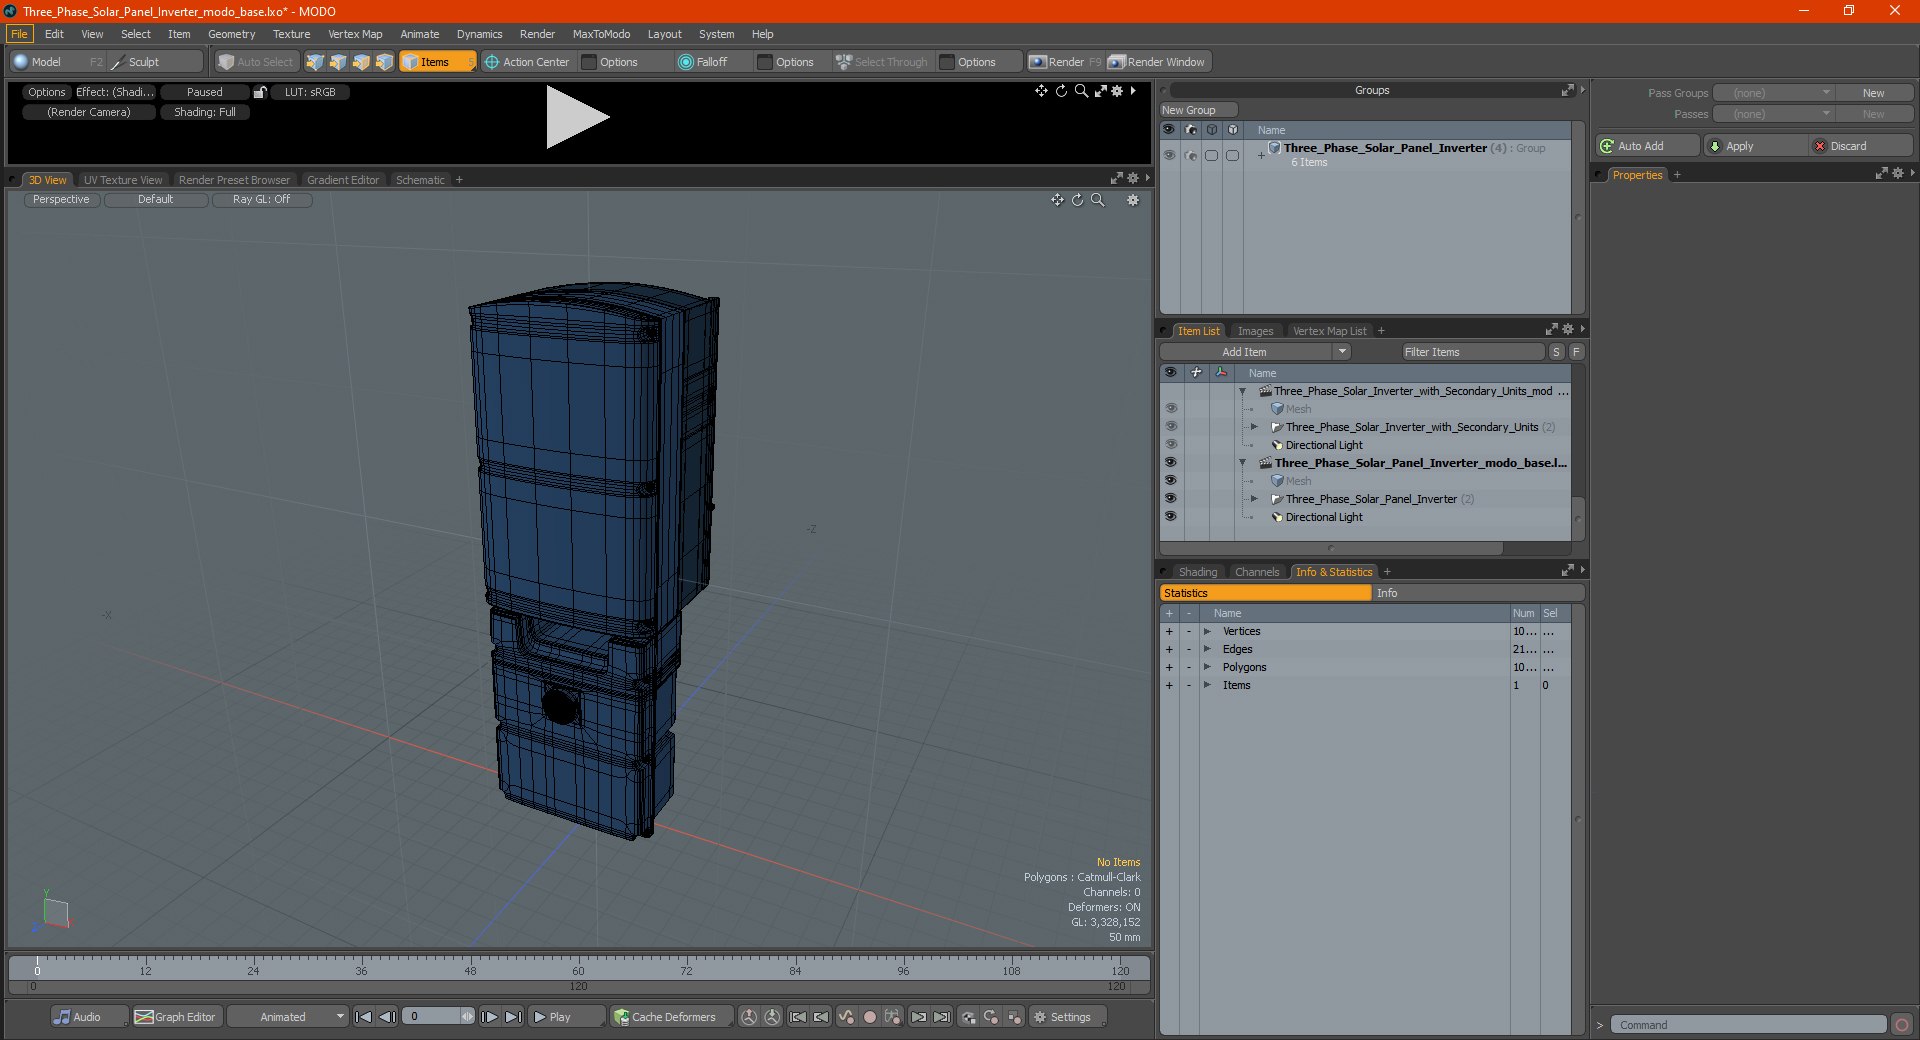Open the Geometry menu
The image size is (1920, 1040).
pos(231,34)
